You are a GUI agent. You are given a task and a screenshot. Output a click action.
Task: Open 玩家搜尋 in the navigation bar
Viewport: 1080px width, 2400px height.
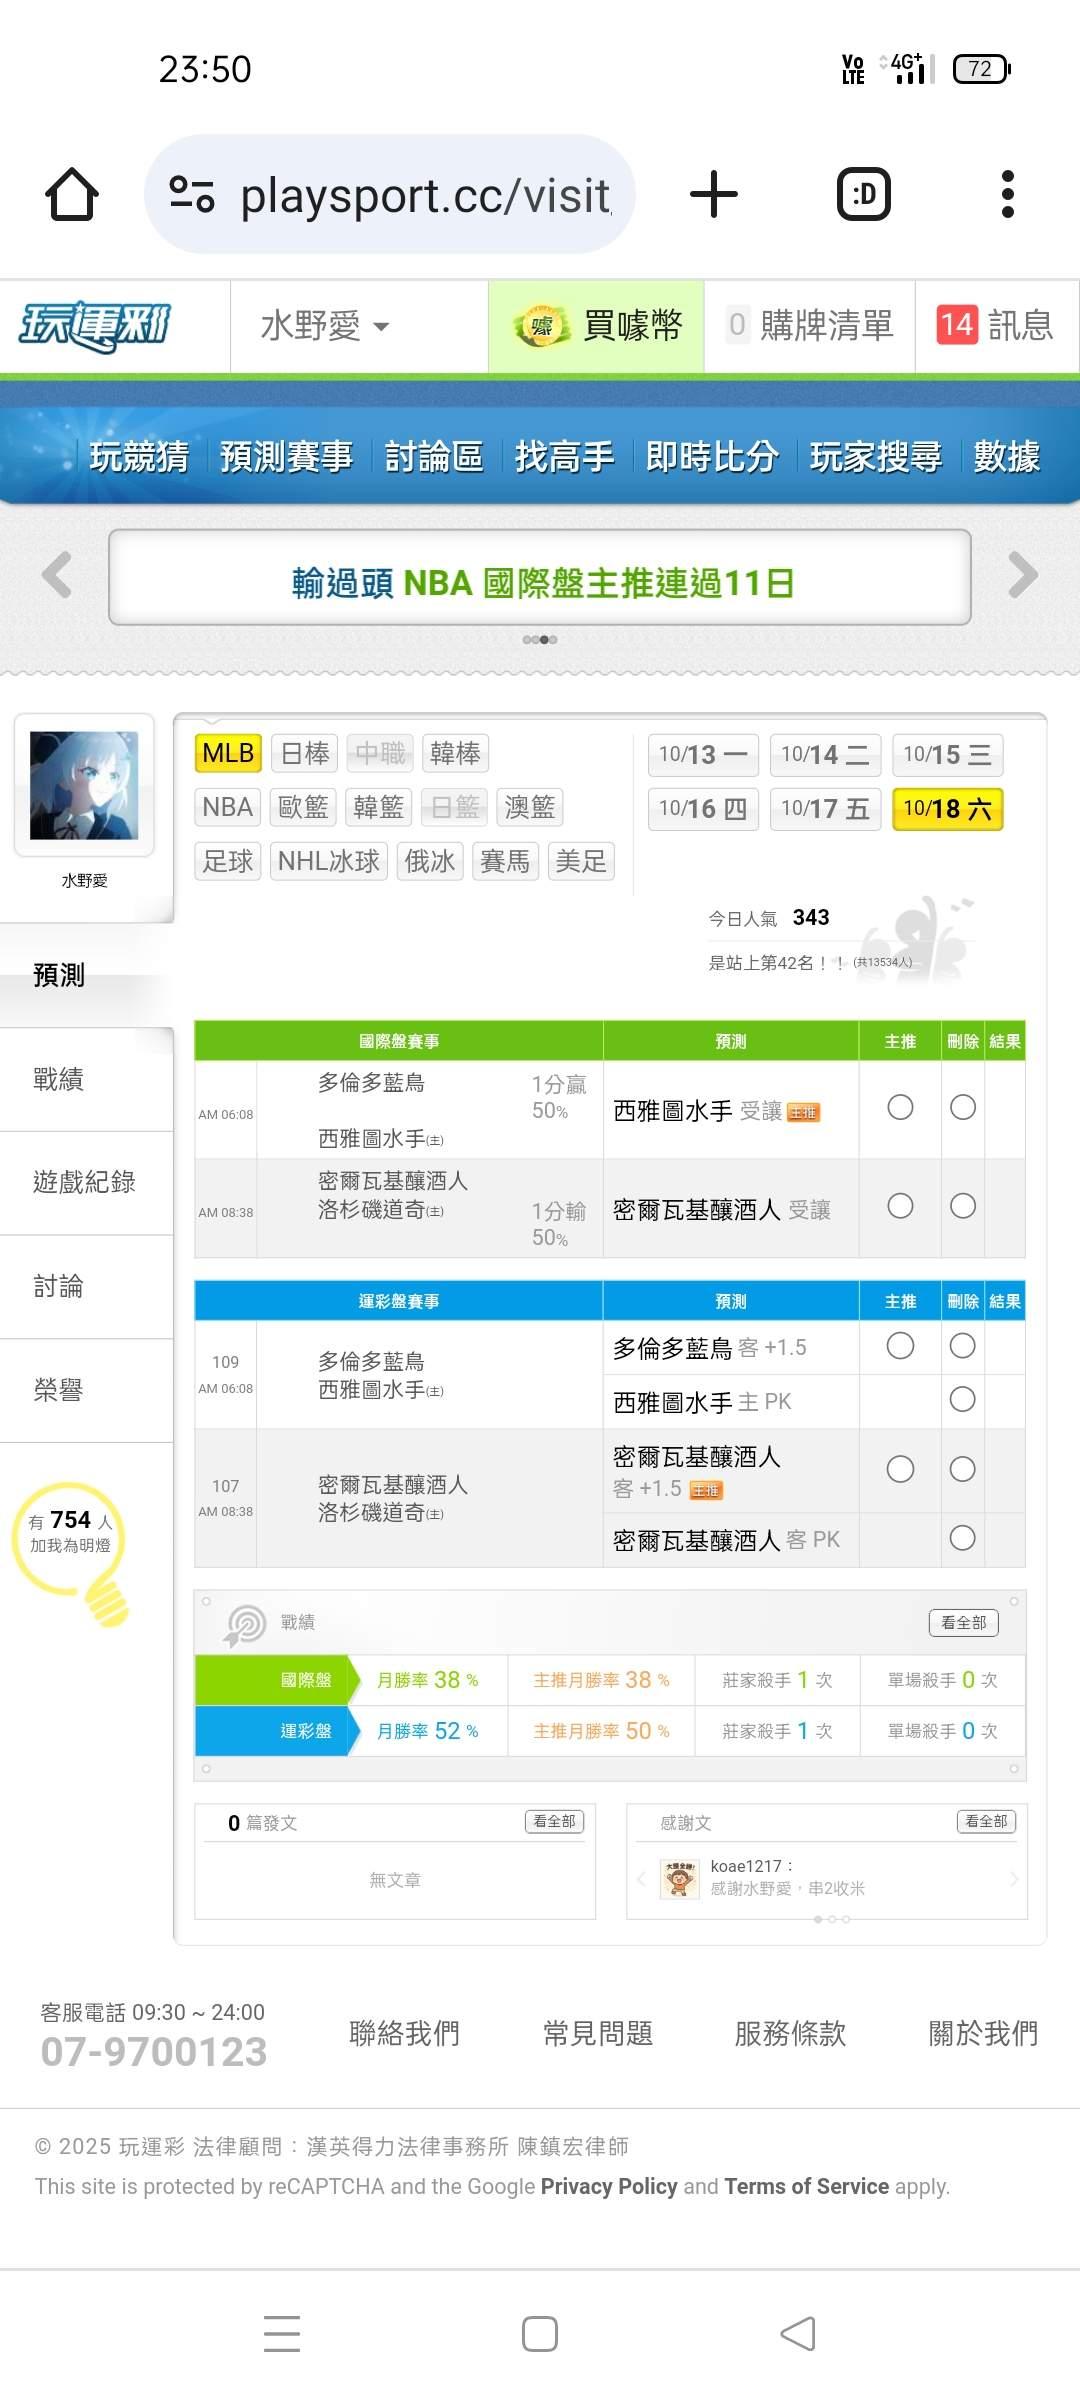click(876, 457)
